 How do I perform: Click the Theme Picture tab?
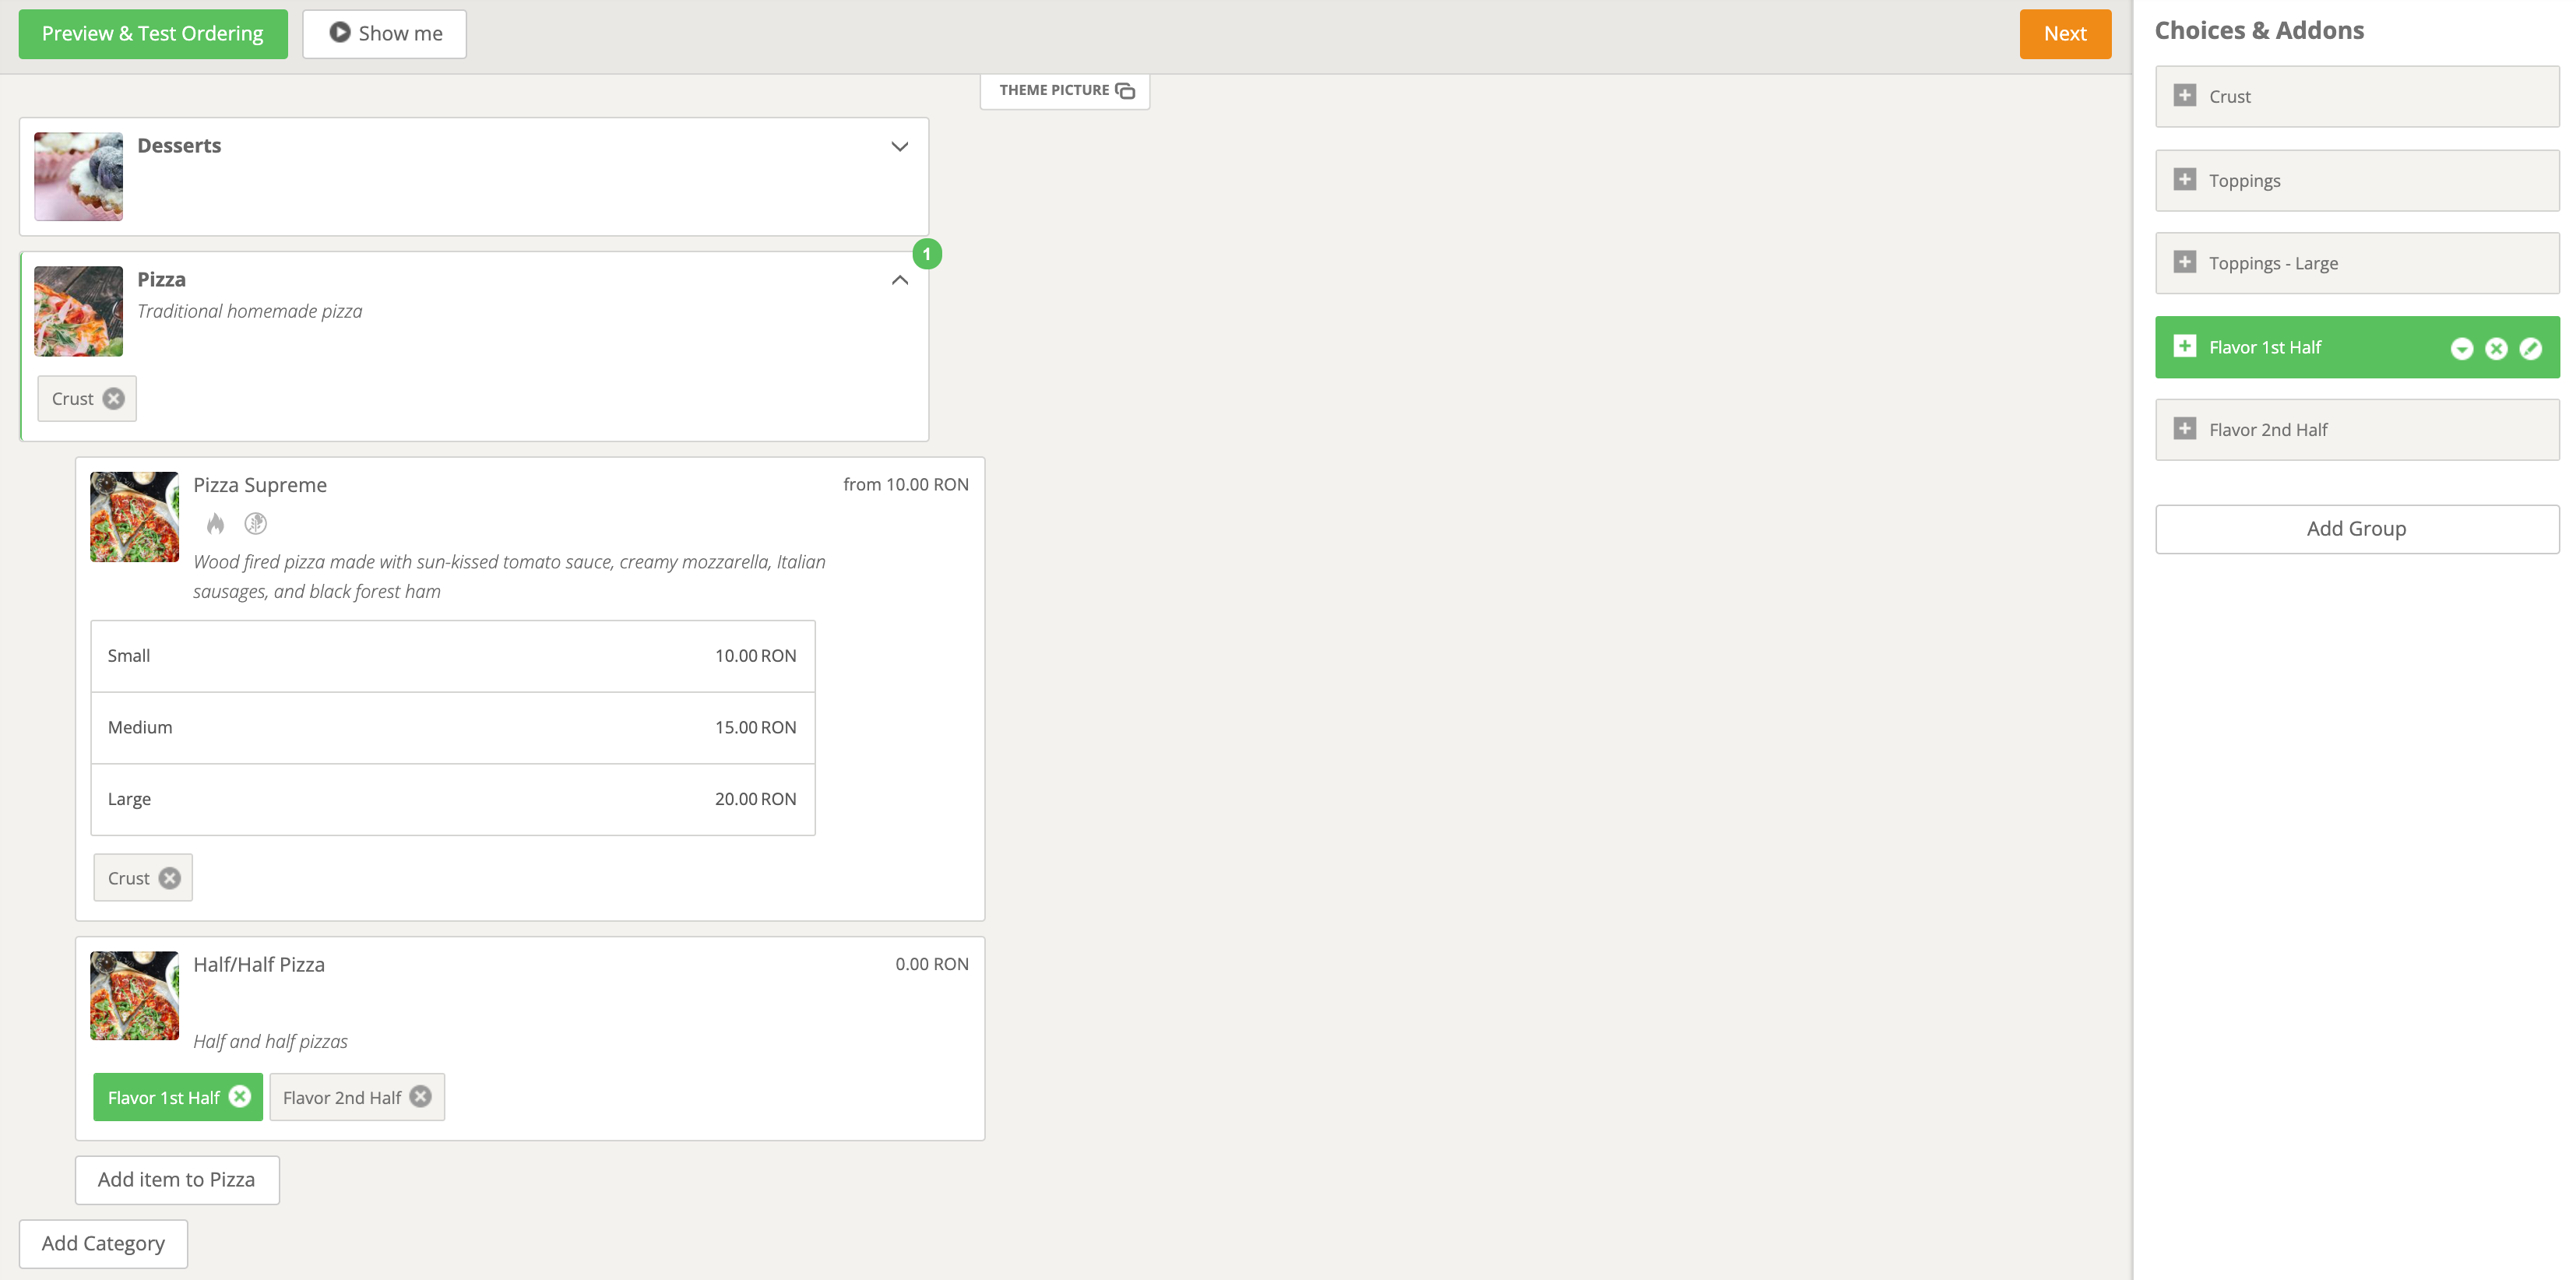[x=1065, y=91]
